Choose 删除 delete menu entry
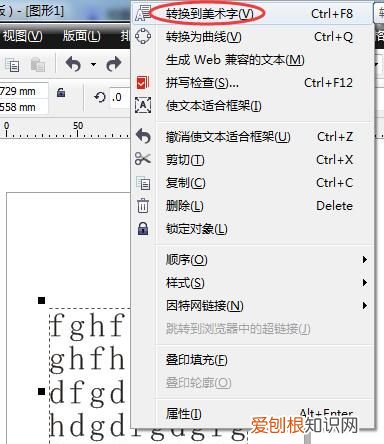The height and width of the screenshot is (444, 384). click(253, 206)
